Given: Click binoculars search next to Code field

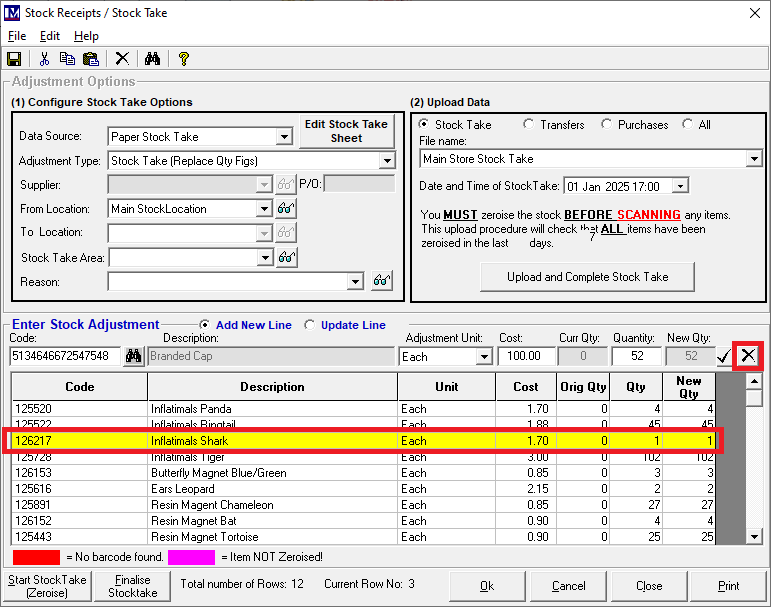Looking at the screenshot, I should pos(134,356).
